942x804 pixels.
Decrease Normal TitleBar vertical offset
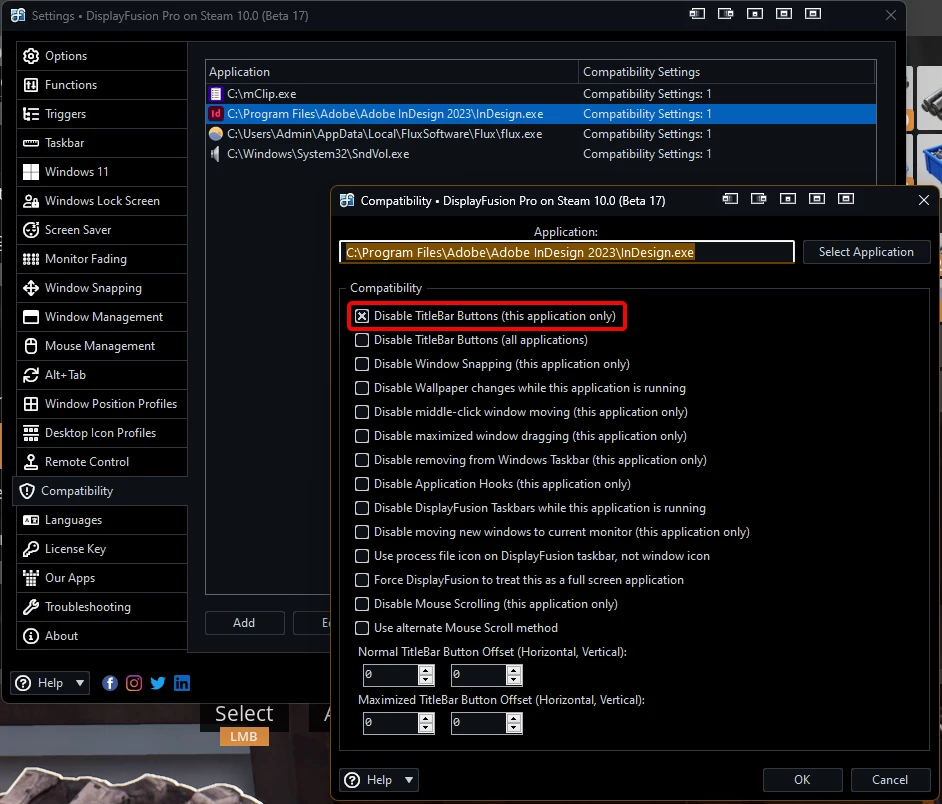click(x=514, y=680)
